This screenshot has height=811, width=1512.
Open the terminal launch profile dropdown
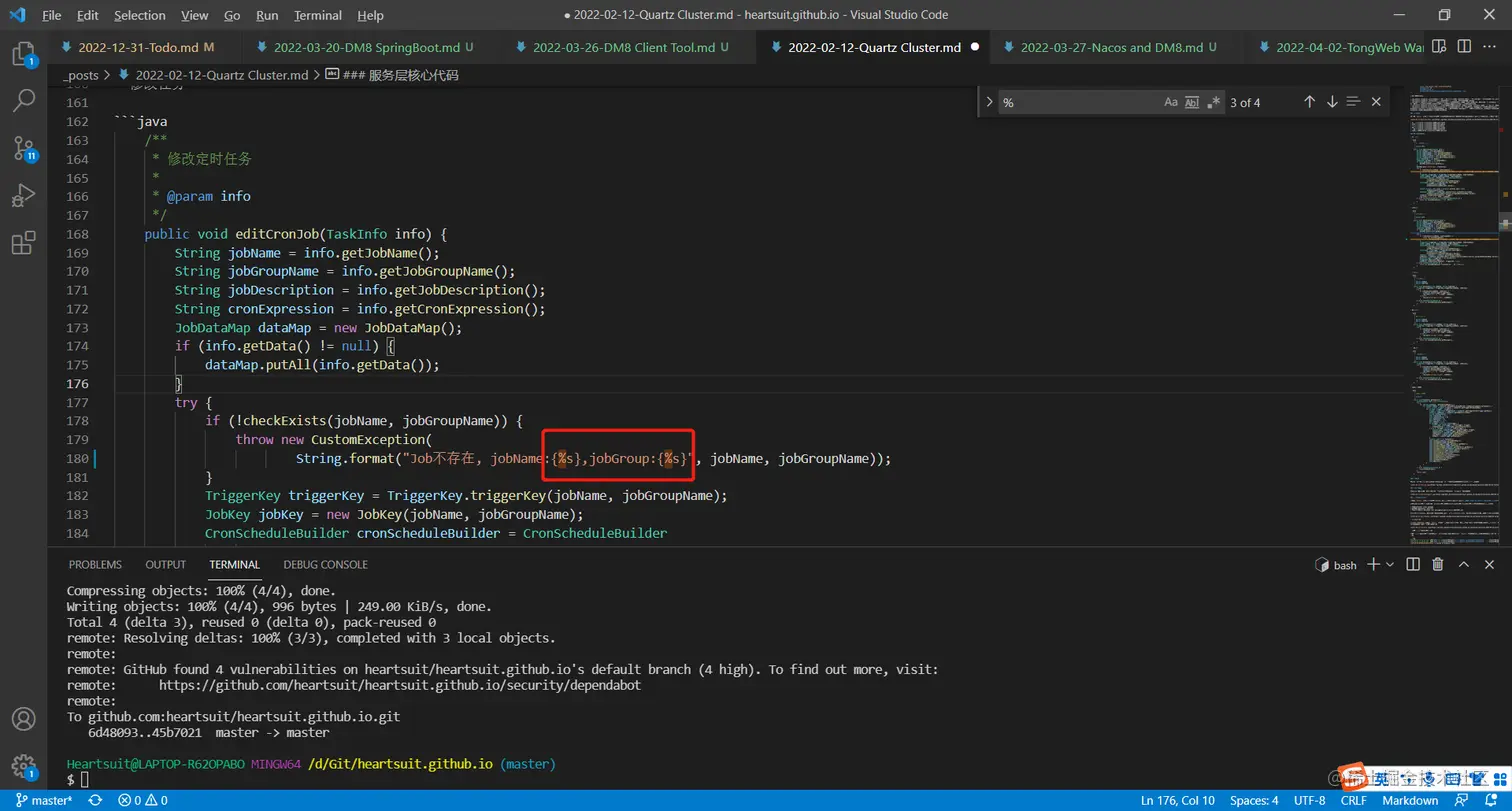click(1391, 564)
